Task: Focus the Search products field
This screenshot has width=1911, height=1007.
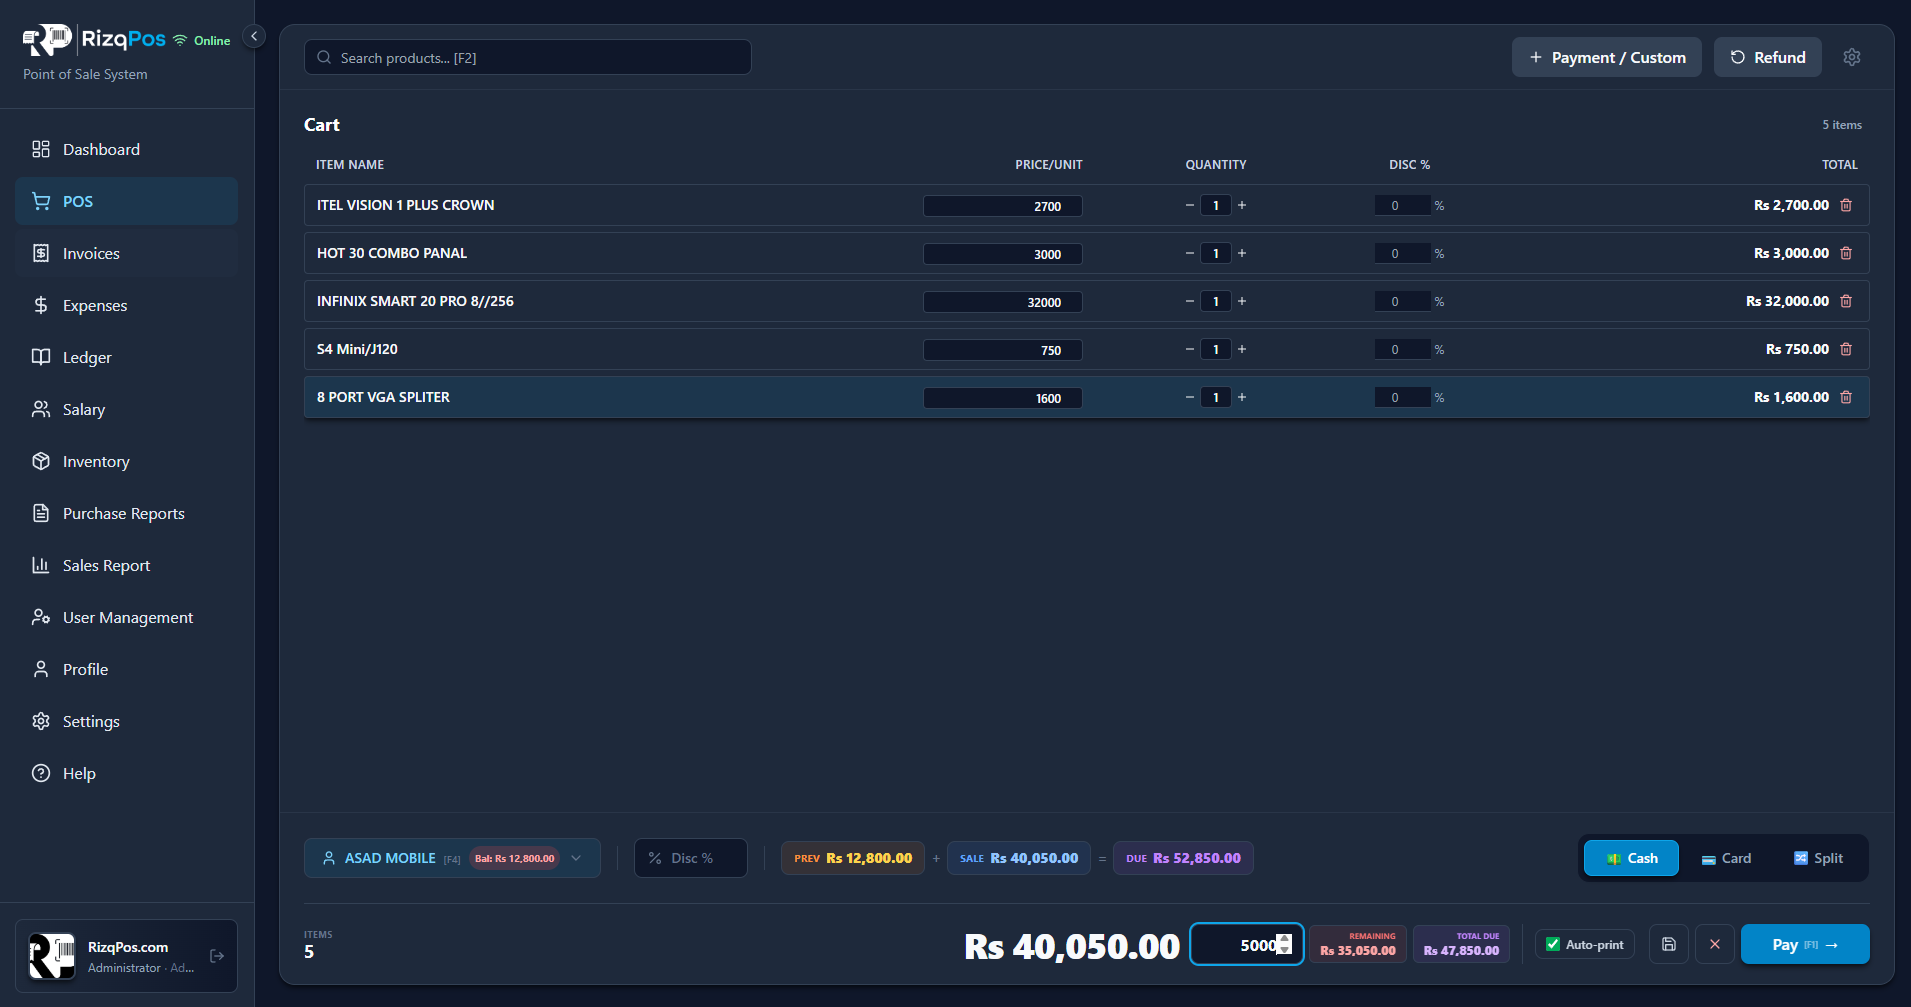Action: click(528, 57)
